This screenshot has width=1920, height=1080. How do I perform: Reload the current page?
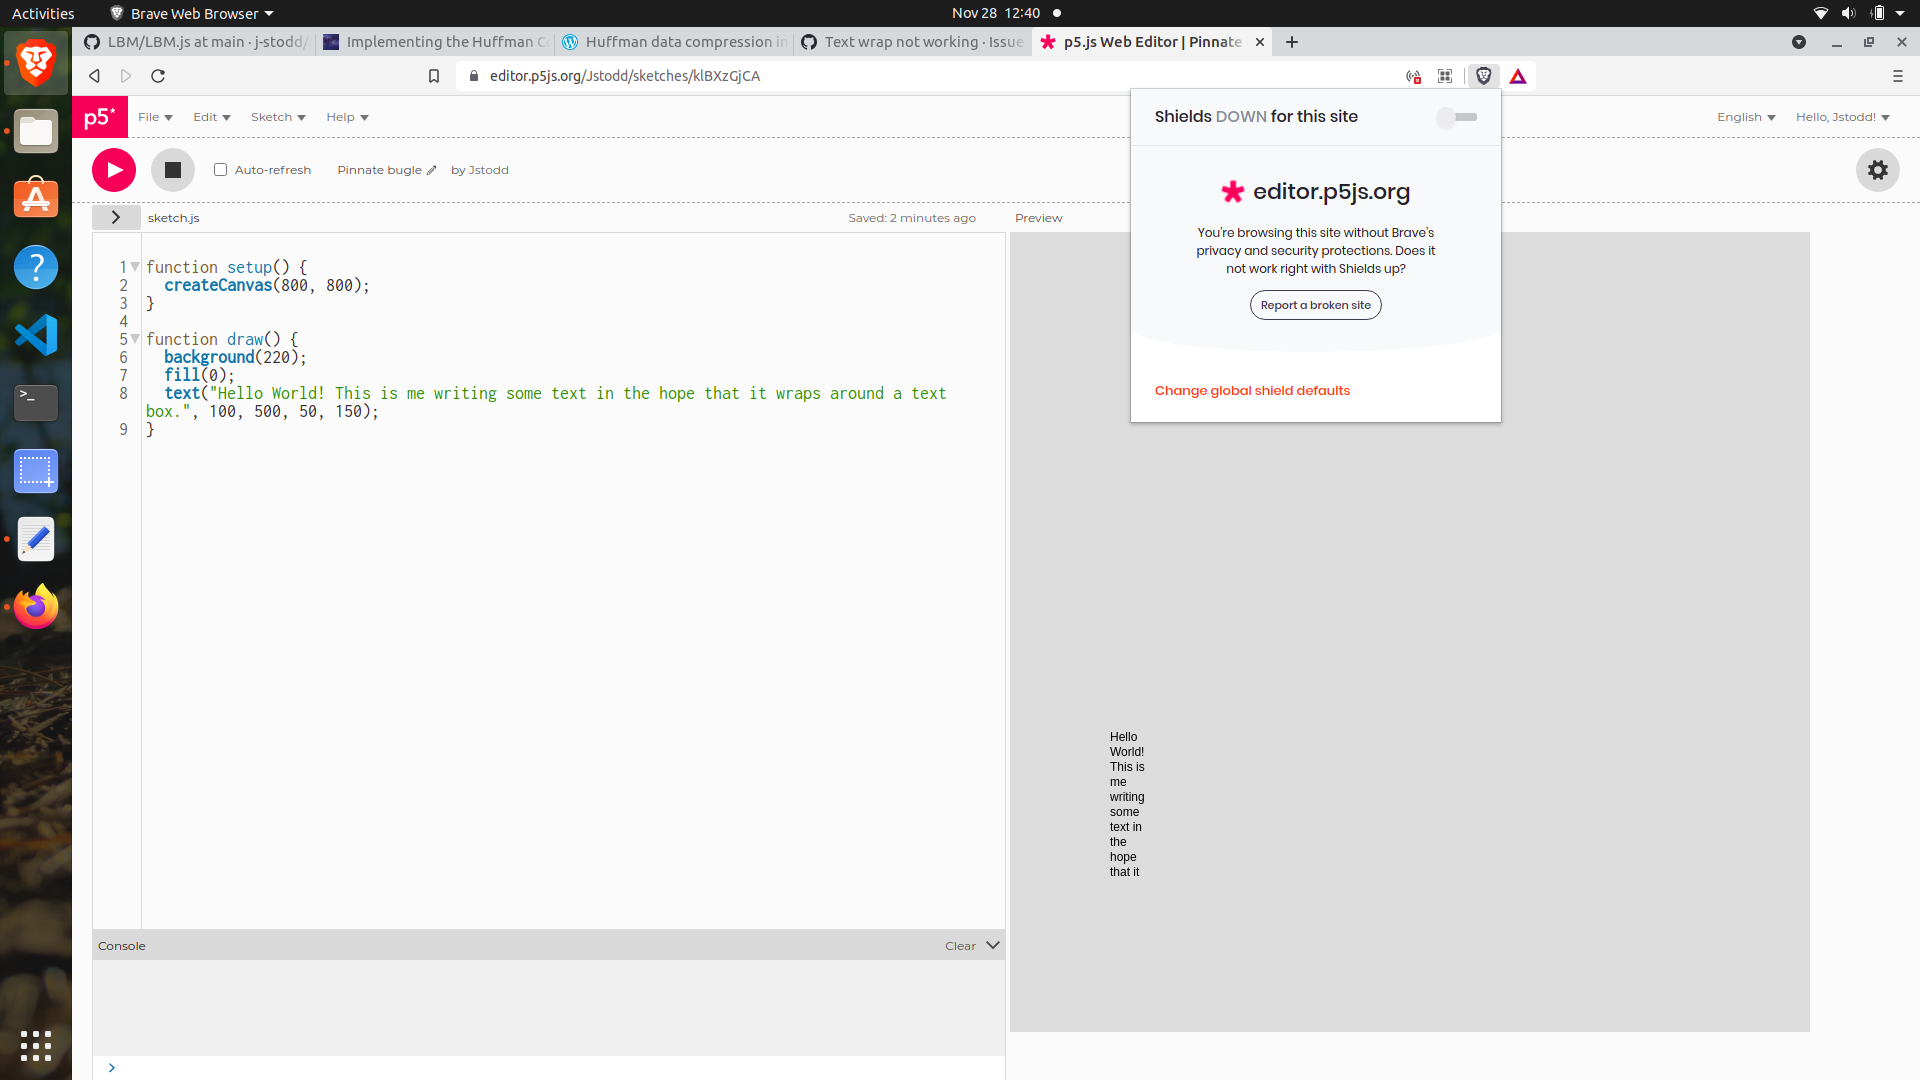pyautogui.click(x=158, y=75)
